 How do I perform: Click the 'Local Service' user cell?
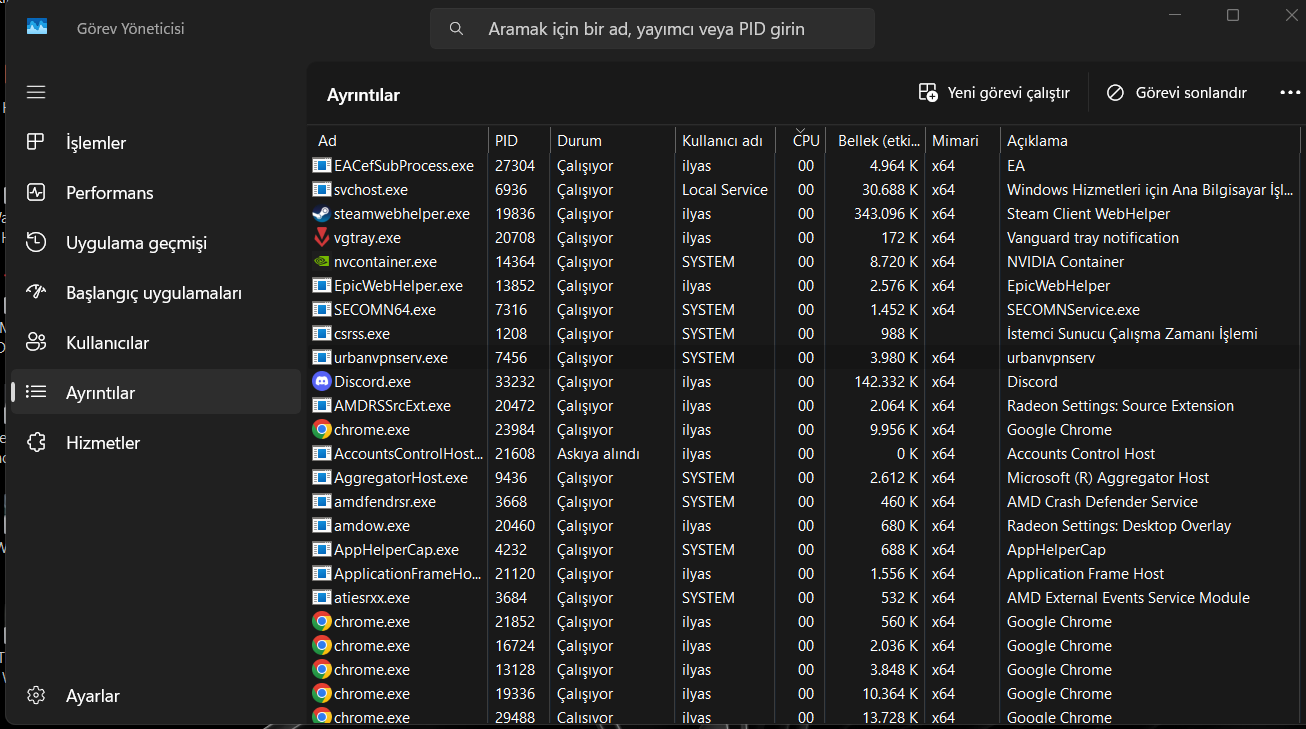[x=725, y=190]
